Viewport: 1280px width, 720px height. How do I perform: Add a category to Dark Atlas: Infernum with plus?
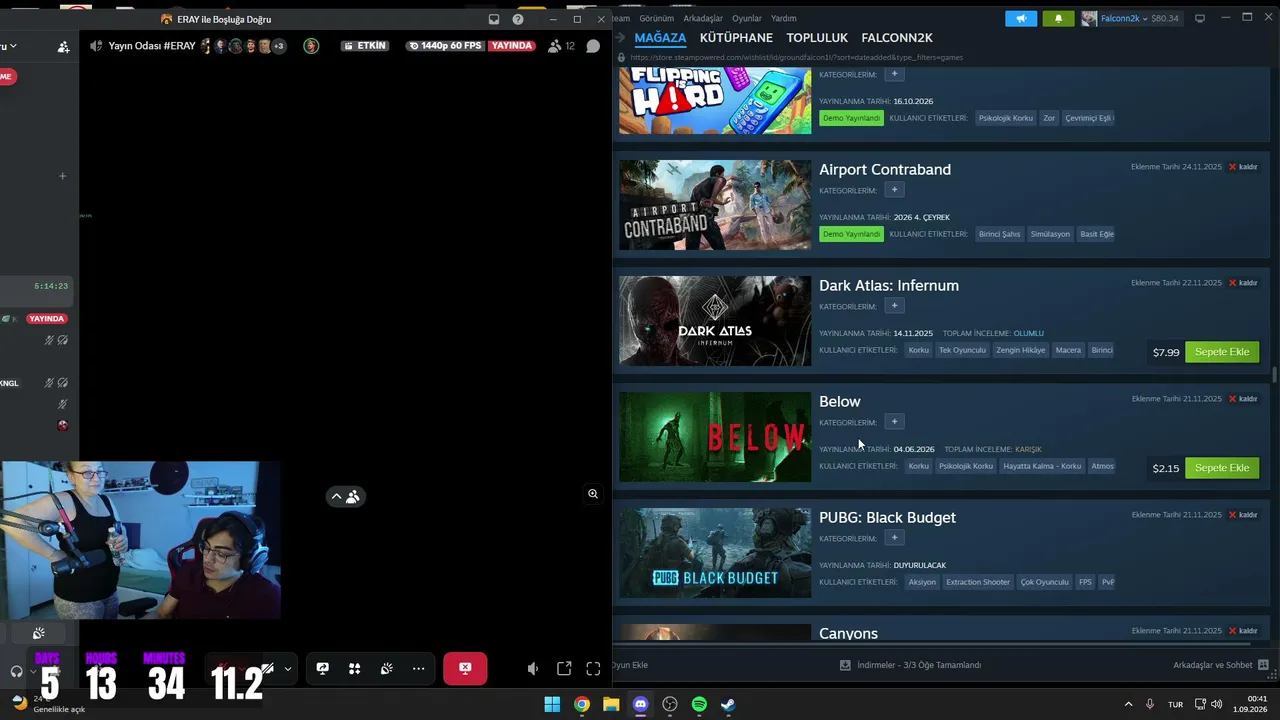[x=894, y=306]
